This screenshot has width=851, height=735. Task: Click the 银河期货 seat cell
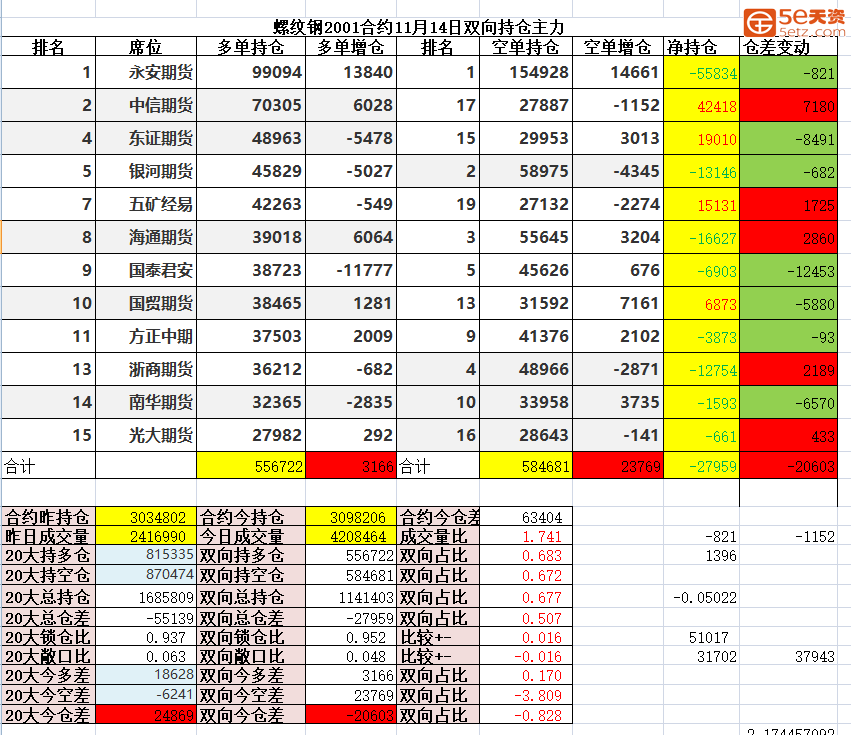145,172
